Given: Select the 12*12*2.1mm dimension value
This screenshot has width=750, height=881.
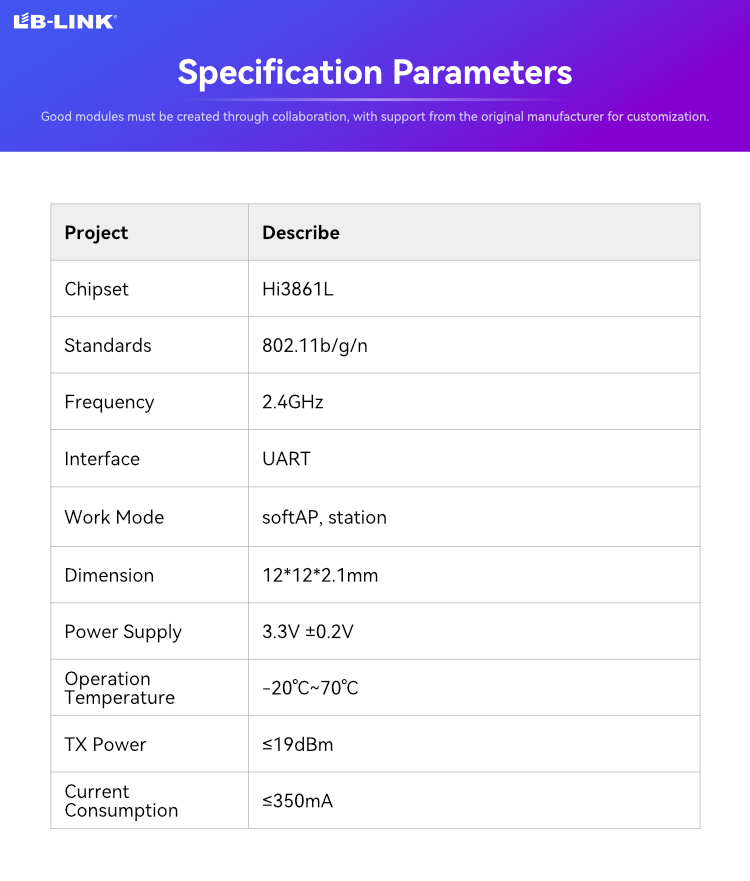Looking at the screenshot, I should [320, 575].
